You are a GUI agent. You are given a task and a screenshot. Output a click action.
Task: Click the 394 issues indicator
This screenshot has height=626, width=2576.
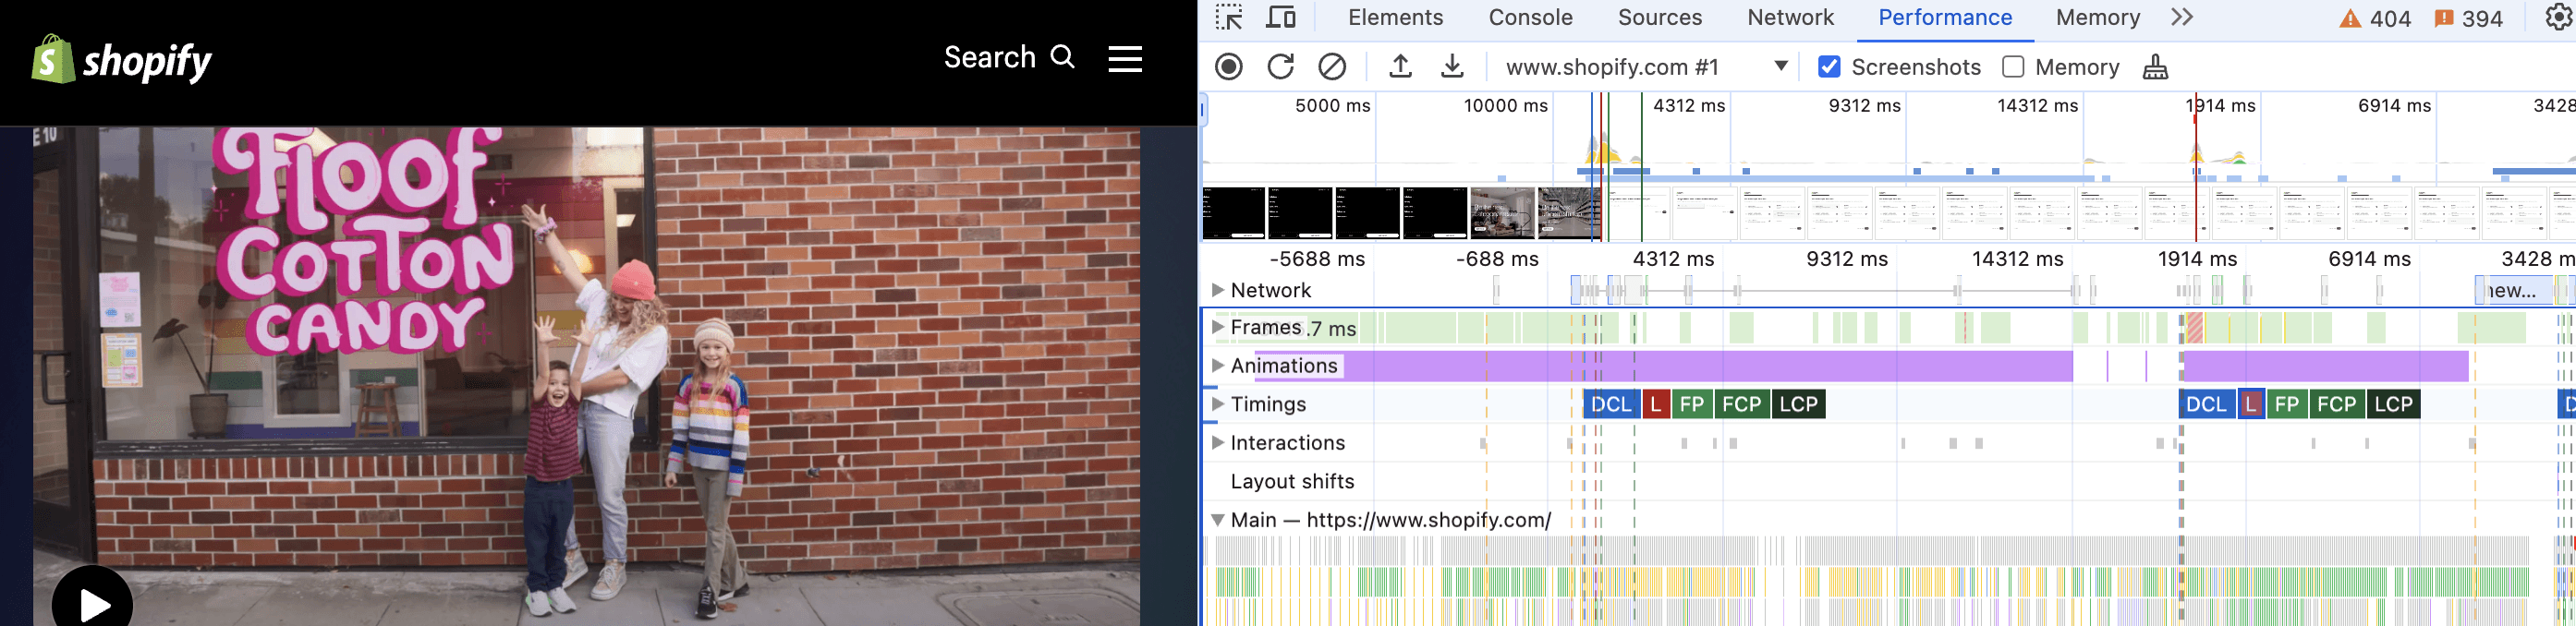click(x=2468, y=18)
